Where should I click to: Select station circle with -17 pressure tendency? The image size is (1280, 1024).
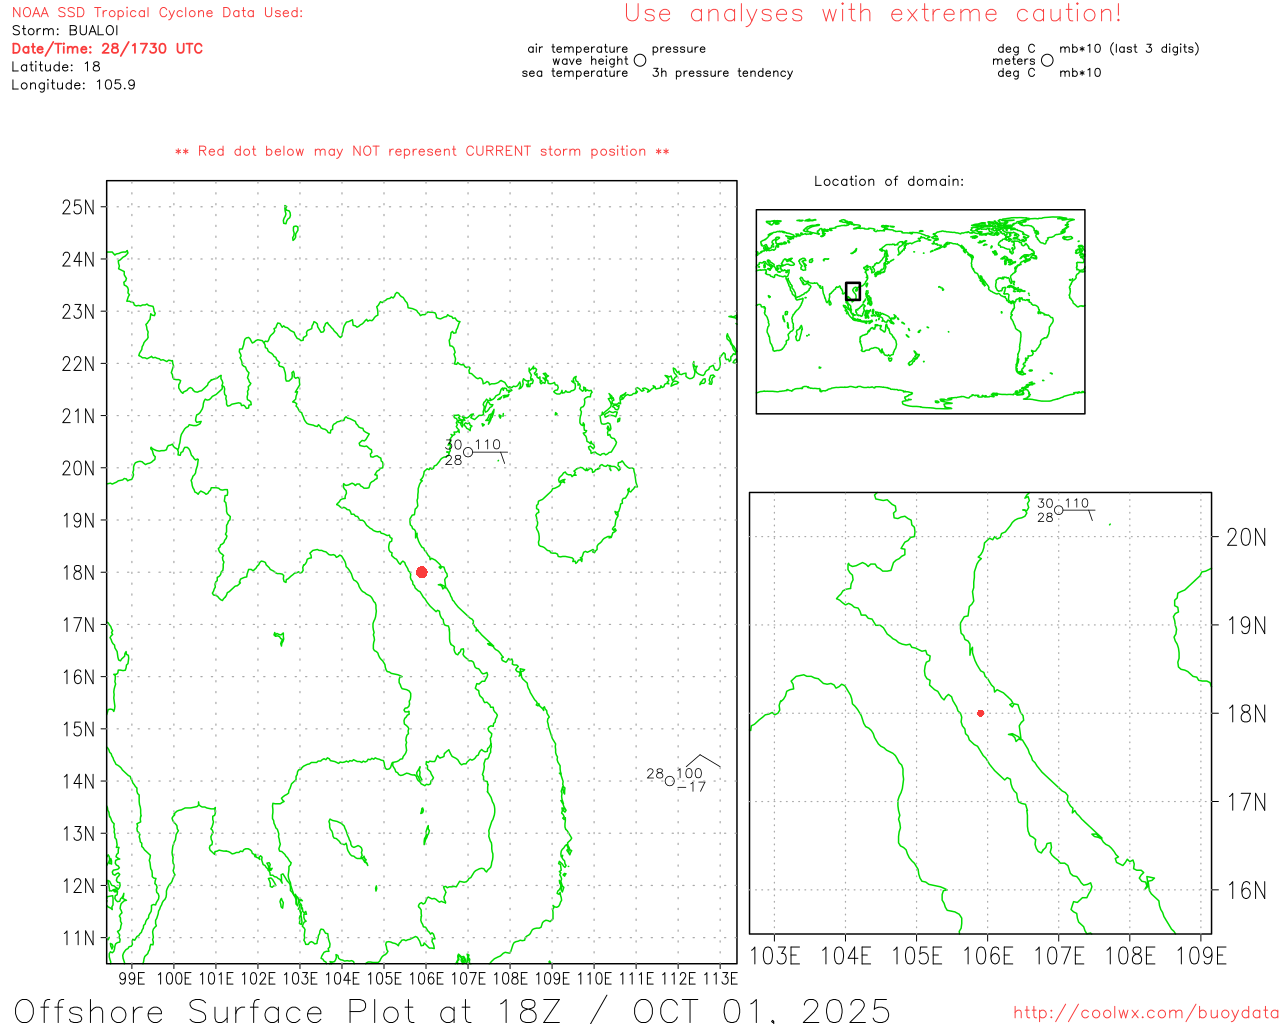[670, 781]
